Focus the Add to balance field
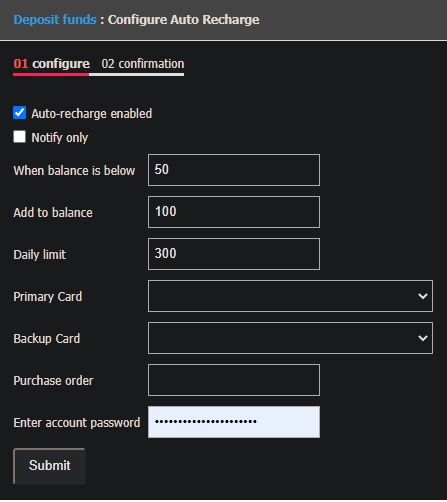 234,212
